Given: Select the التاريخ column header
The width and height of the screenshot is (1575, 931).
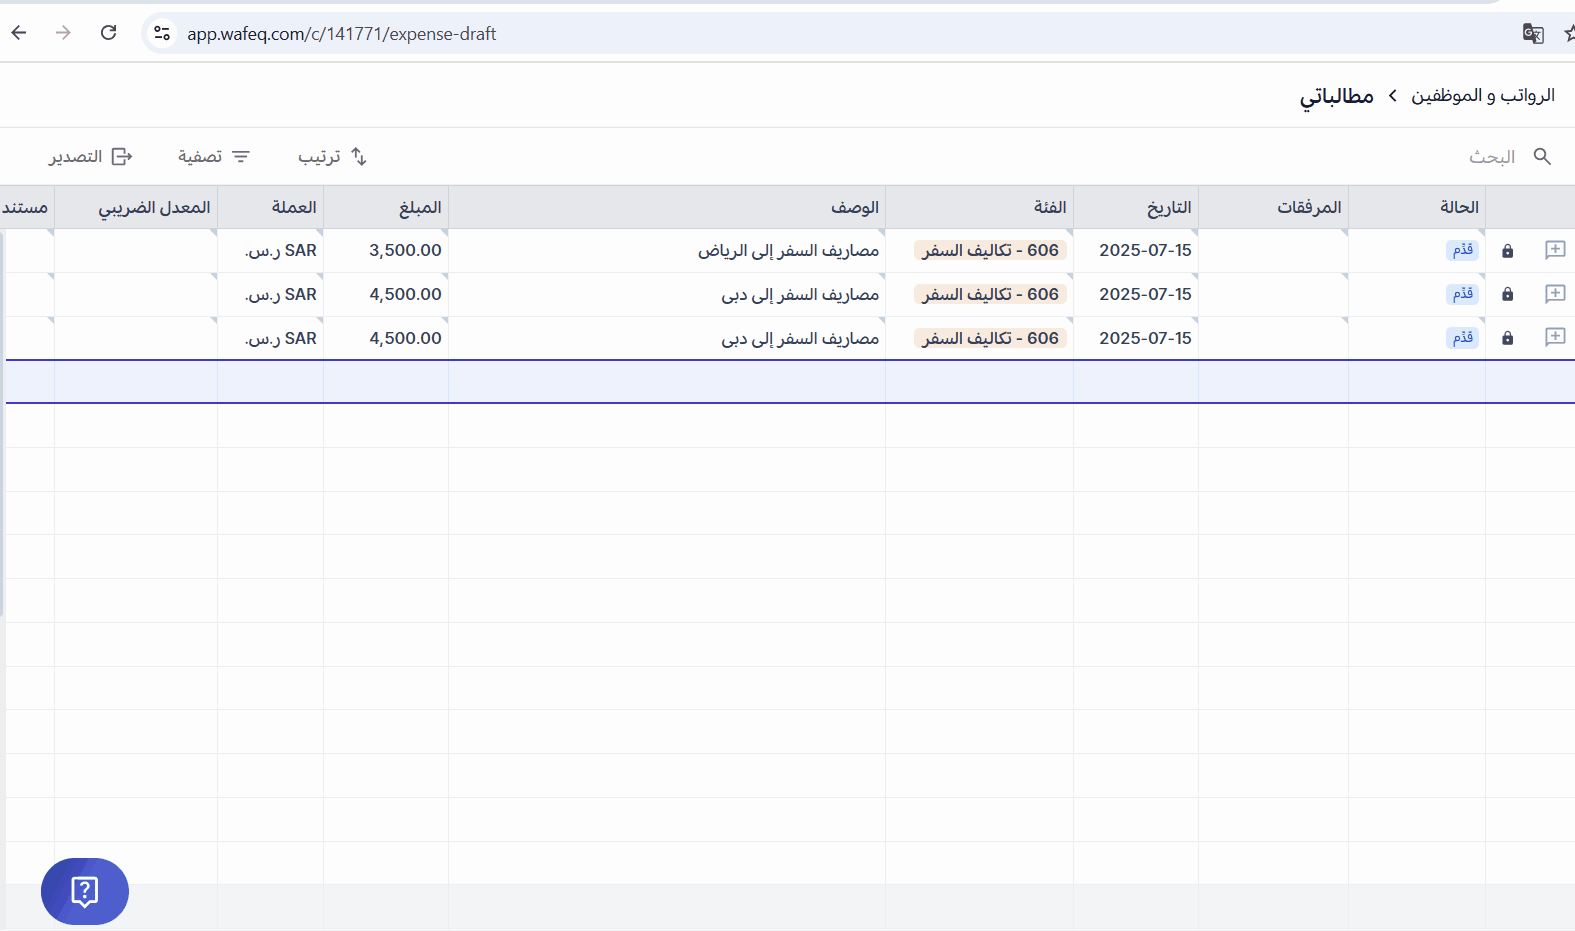Looking at the screenshot, I should 1136,207.
